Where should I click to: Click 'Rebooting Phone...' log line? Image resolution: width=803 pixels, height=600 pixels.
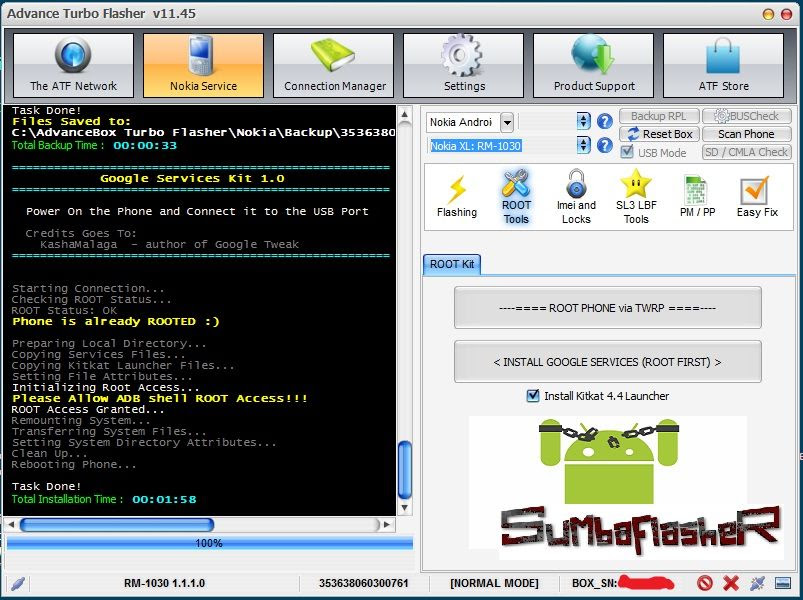[74, 465]
